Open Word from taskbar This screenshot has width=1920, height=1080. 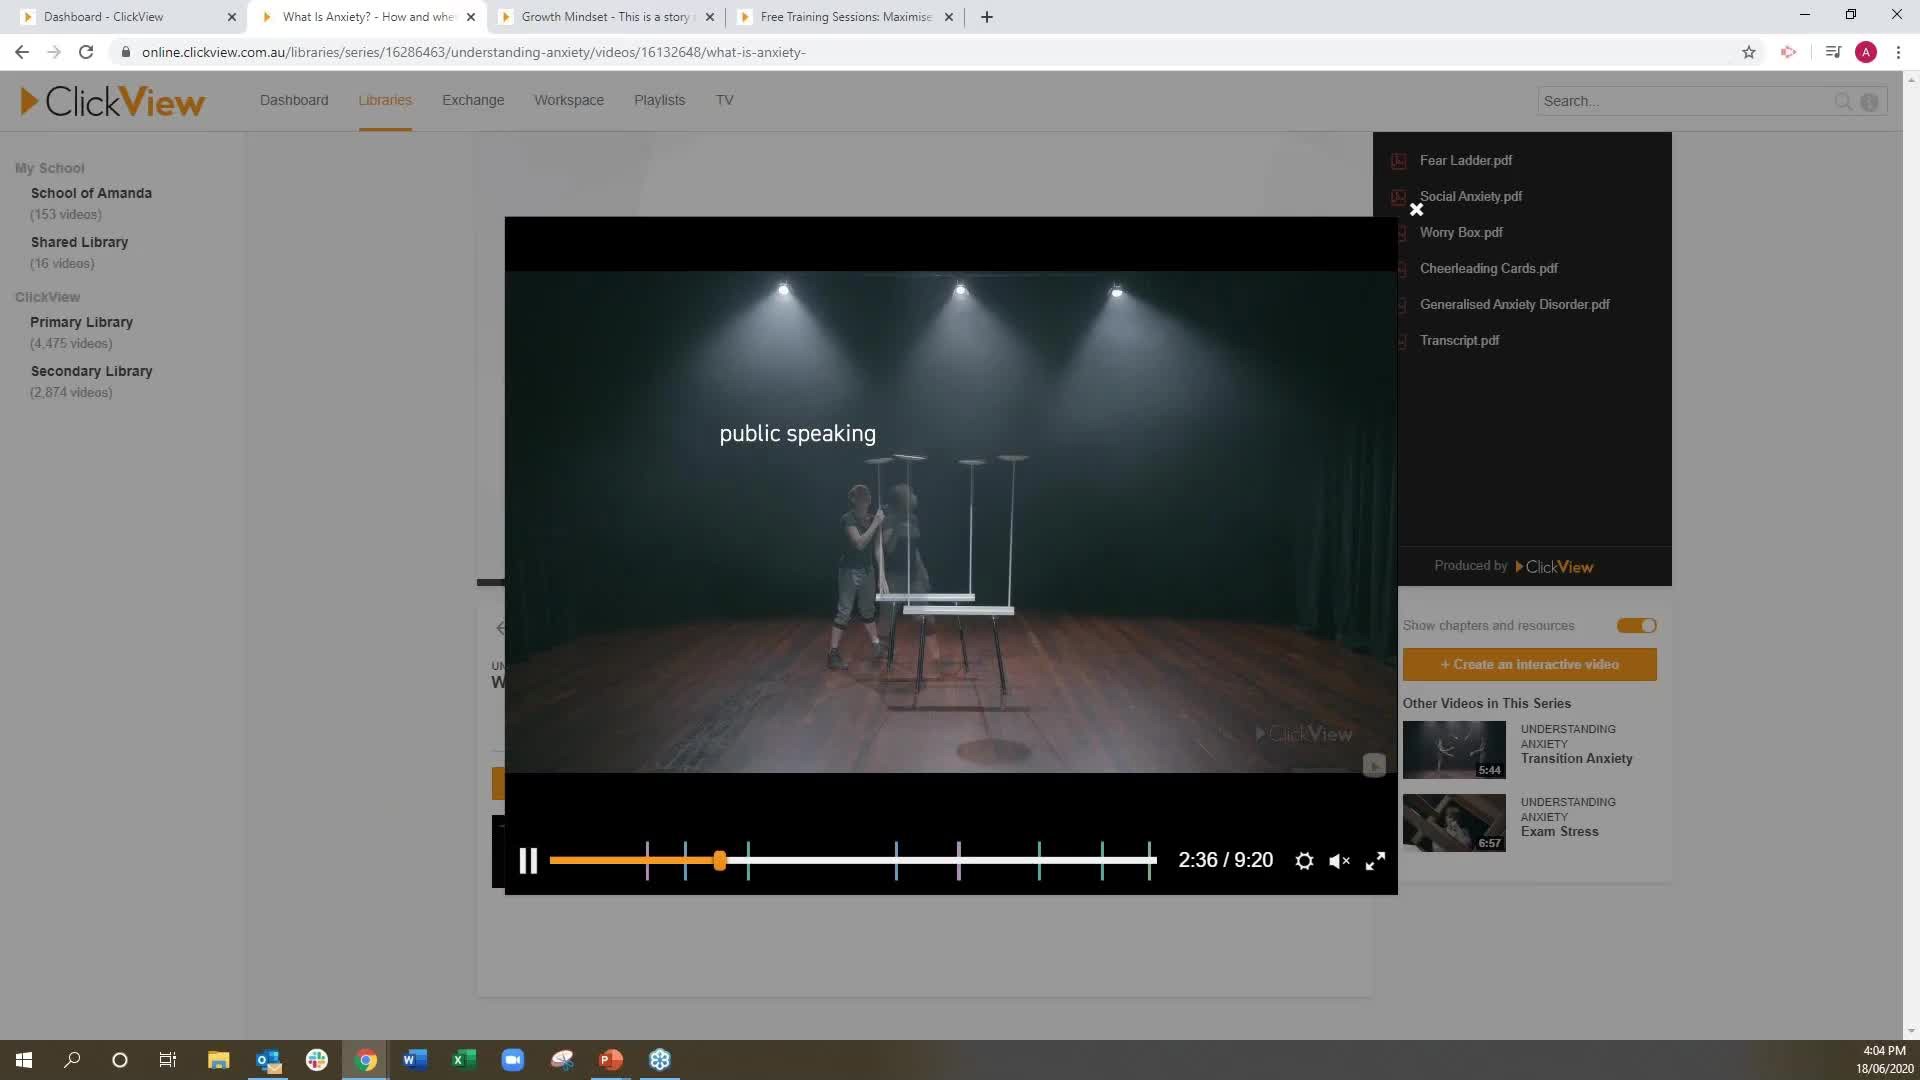point(415,1060)
